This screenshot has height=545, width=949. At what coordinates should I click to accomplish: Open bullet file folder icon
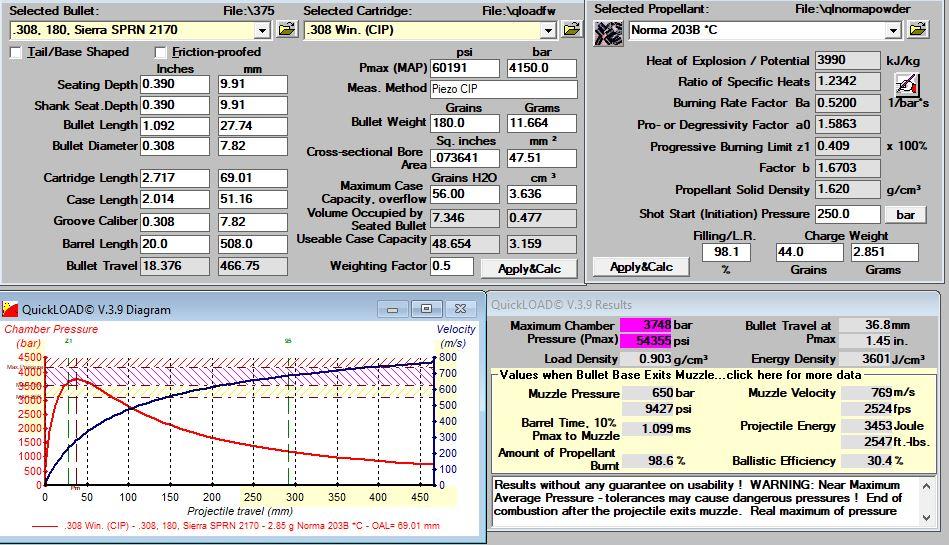point(287,29)
